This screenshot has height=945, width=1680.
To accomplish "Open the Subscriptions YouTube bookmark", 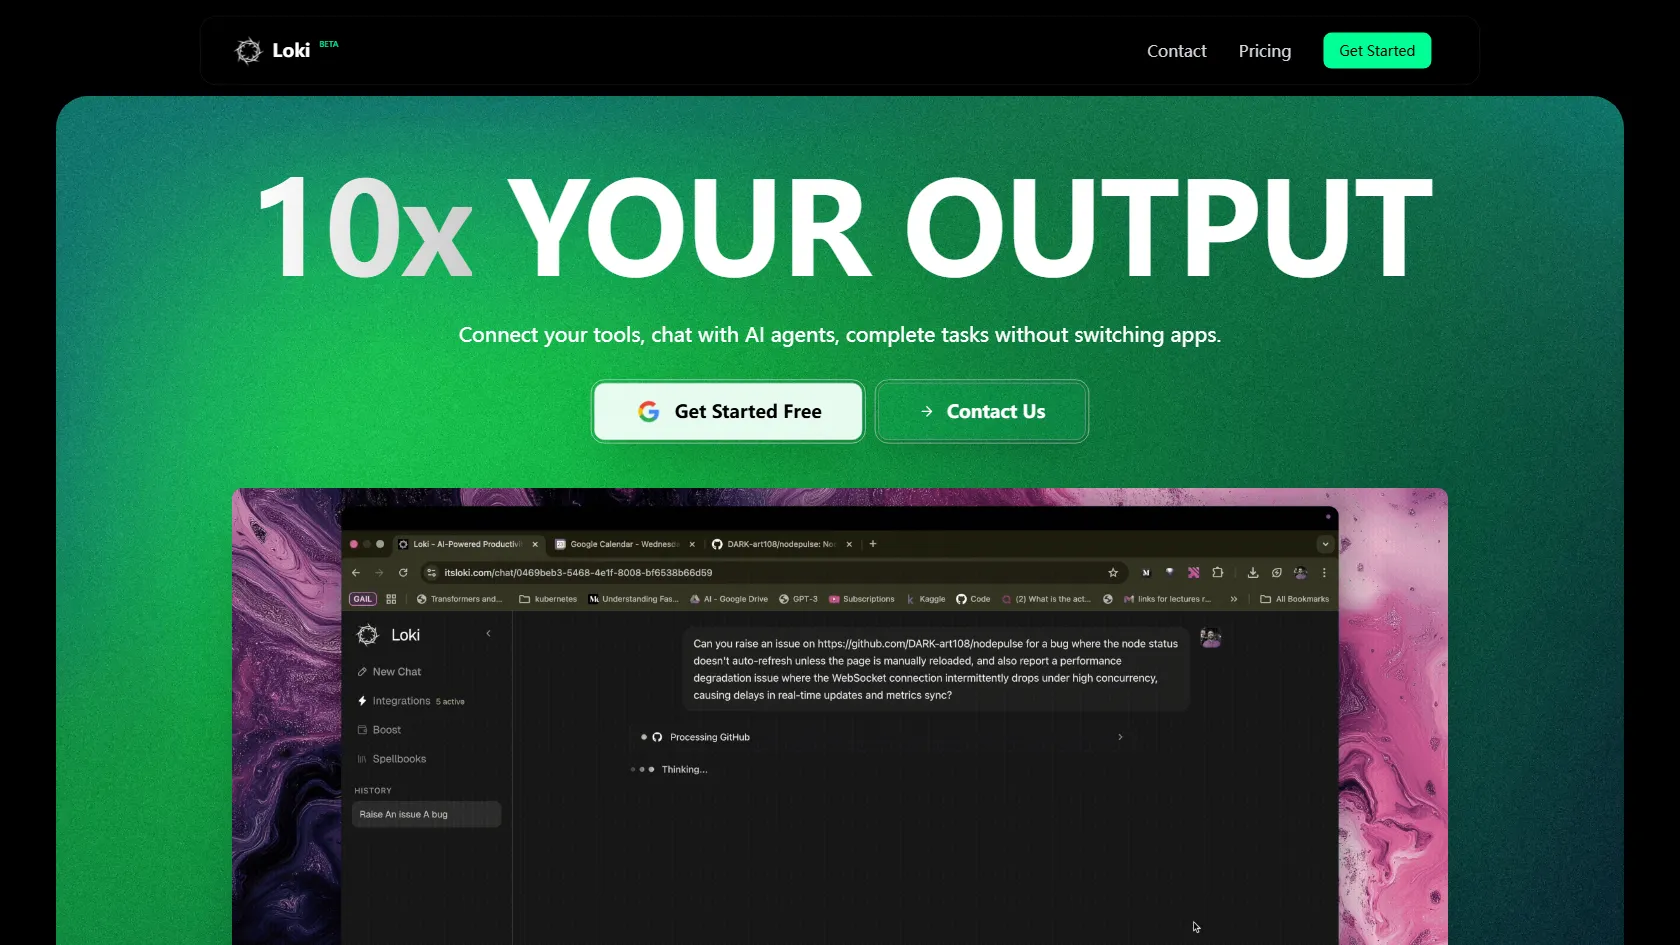I will 861,599.
